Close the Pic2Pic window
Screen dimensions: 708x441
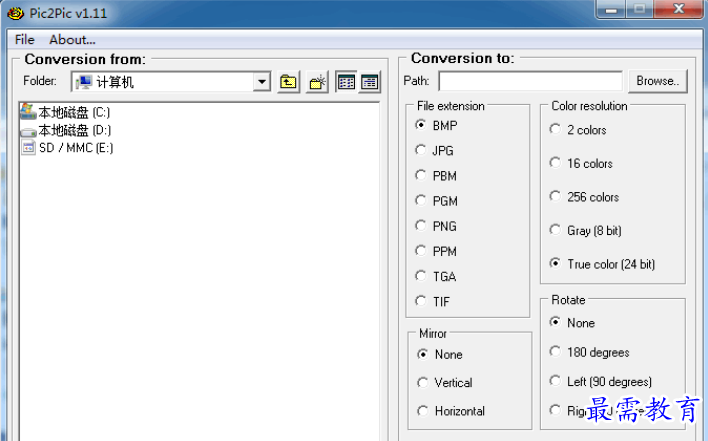click(678, 9)
